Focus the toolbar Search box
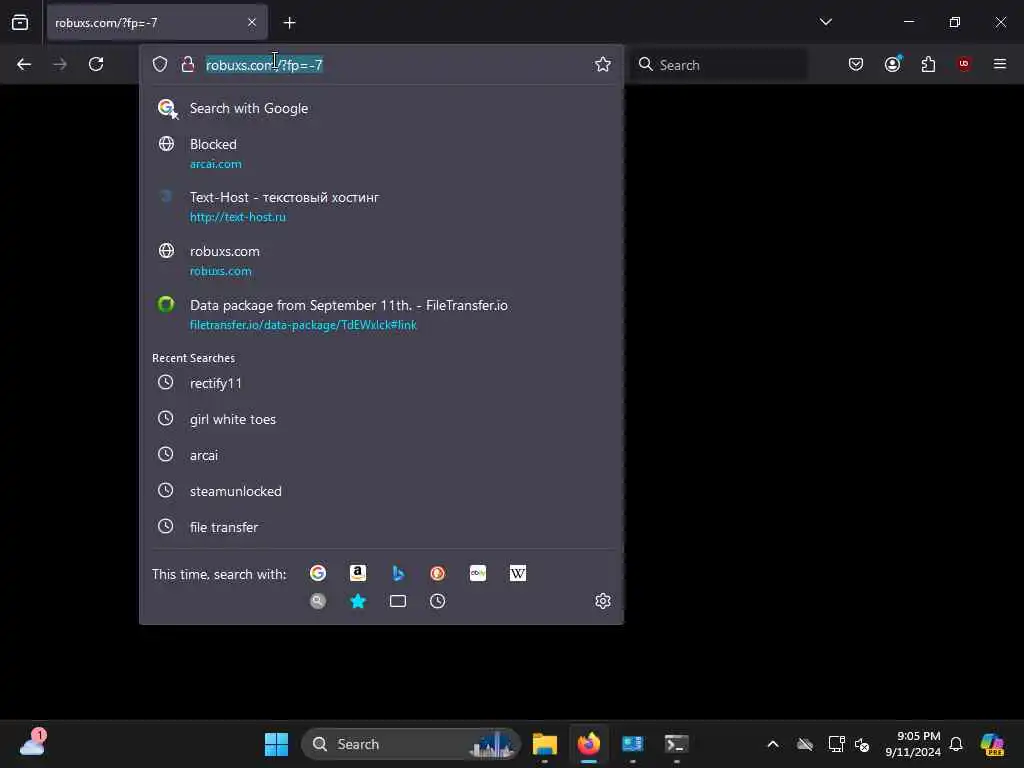This screenshot has width=1024, height=768. click(718, 65)
